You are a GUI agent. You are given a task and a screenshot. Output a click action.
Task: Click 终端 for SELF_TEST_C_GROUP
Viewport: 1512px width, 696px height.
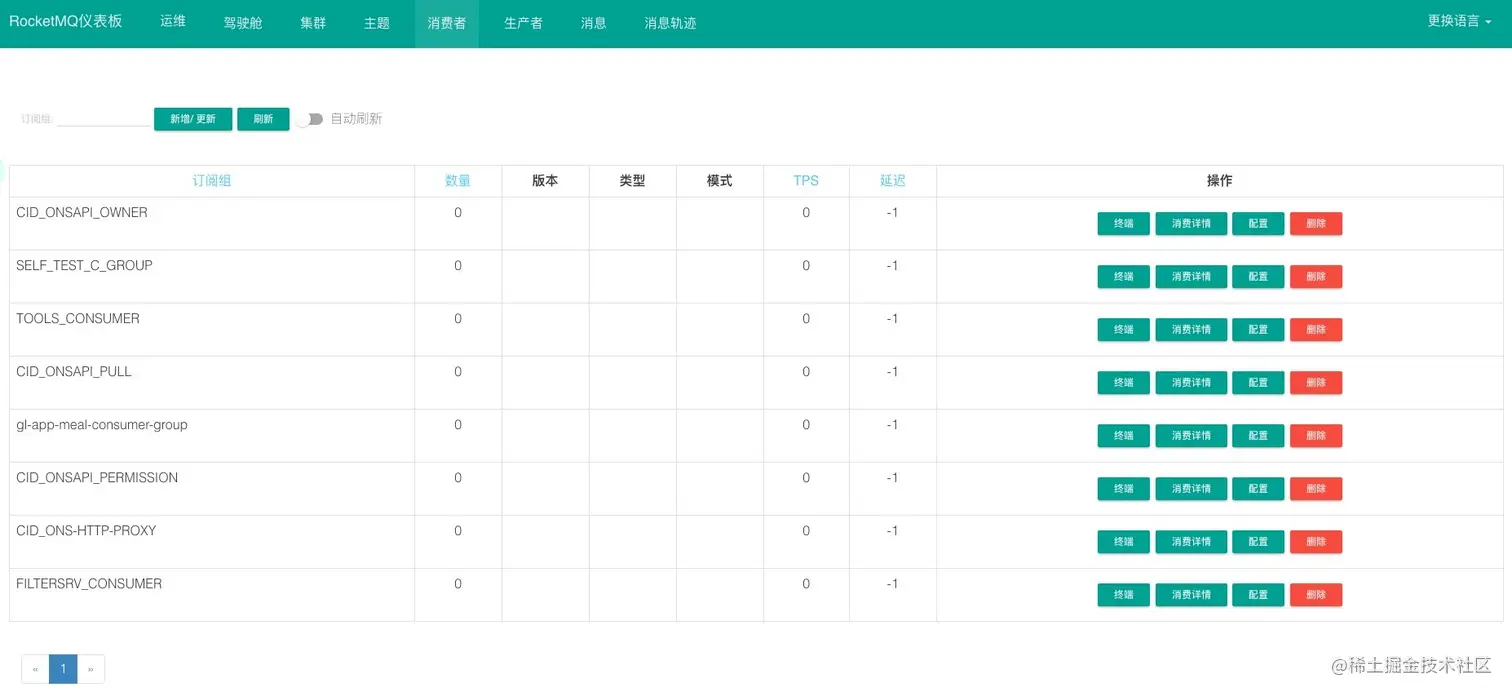pos(1124,277)
